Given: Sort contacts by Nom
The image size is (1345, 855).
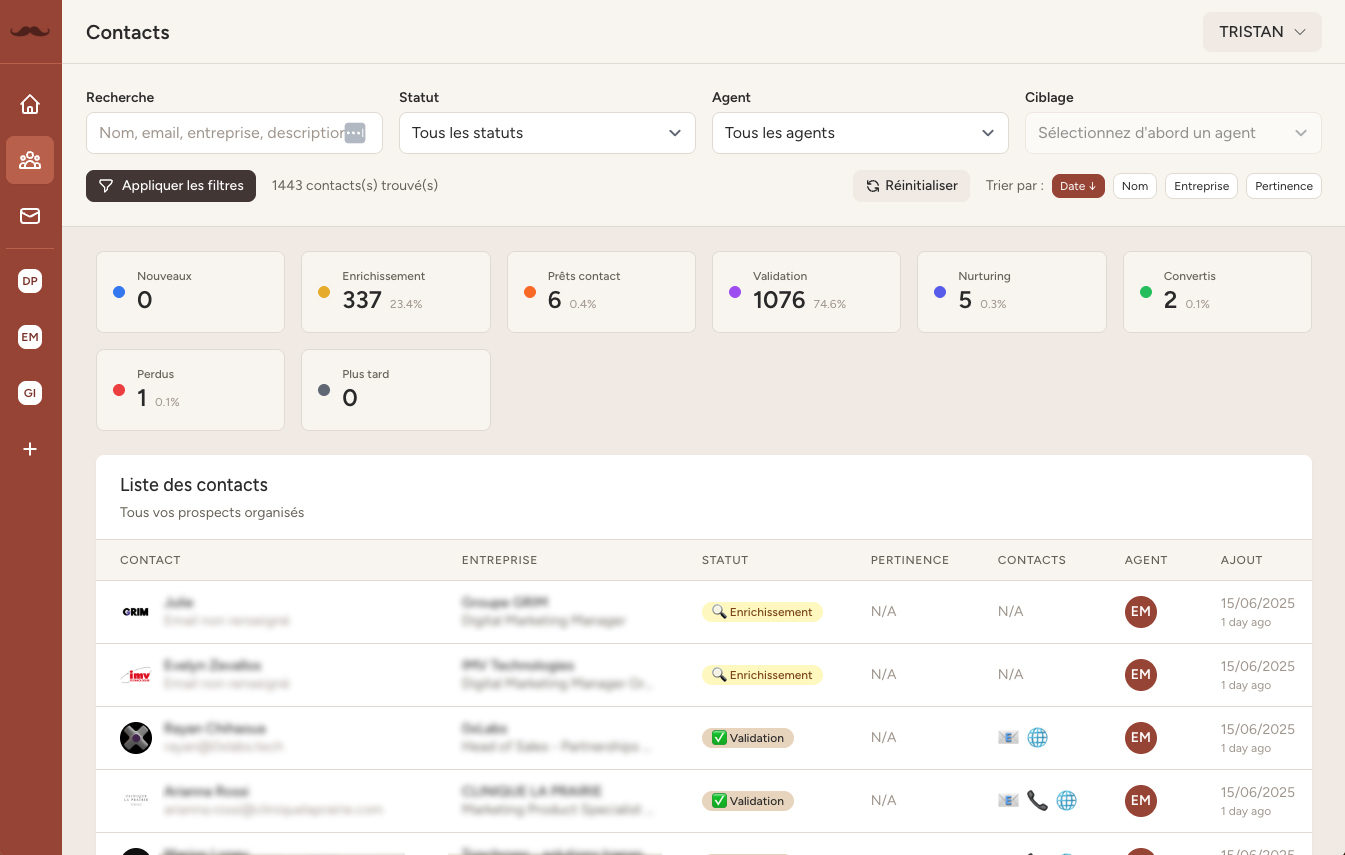Looking at the screenshot, I should pos(1135,186).
